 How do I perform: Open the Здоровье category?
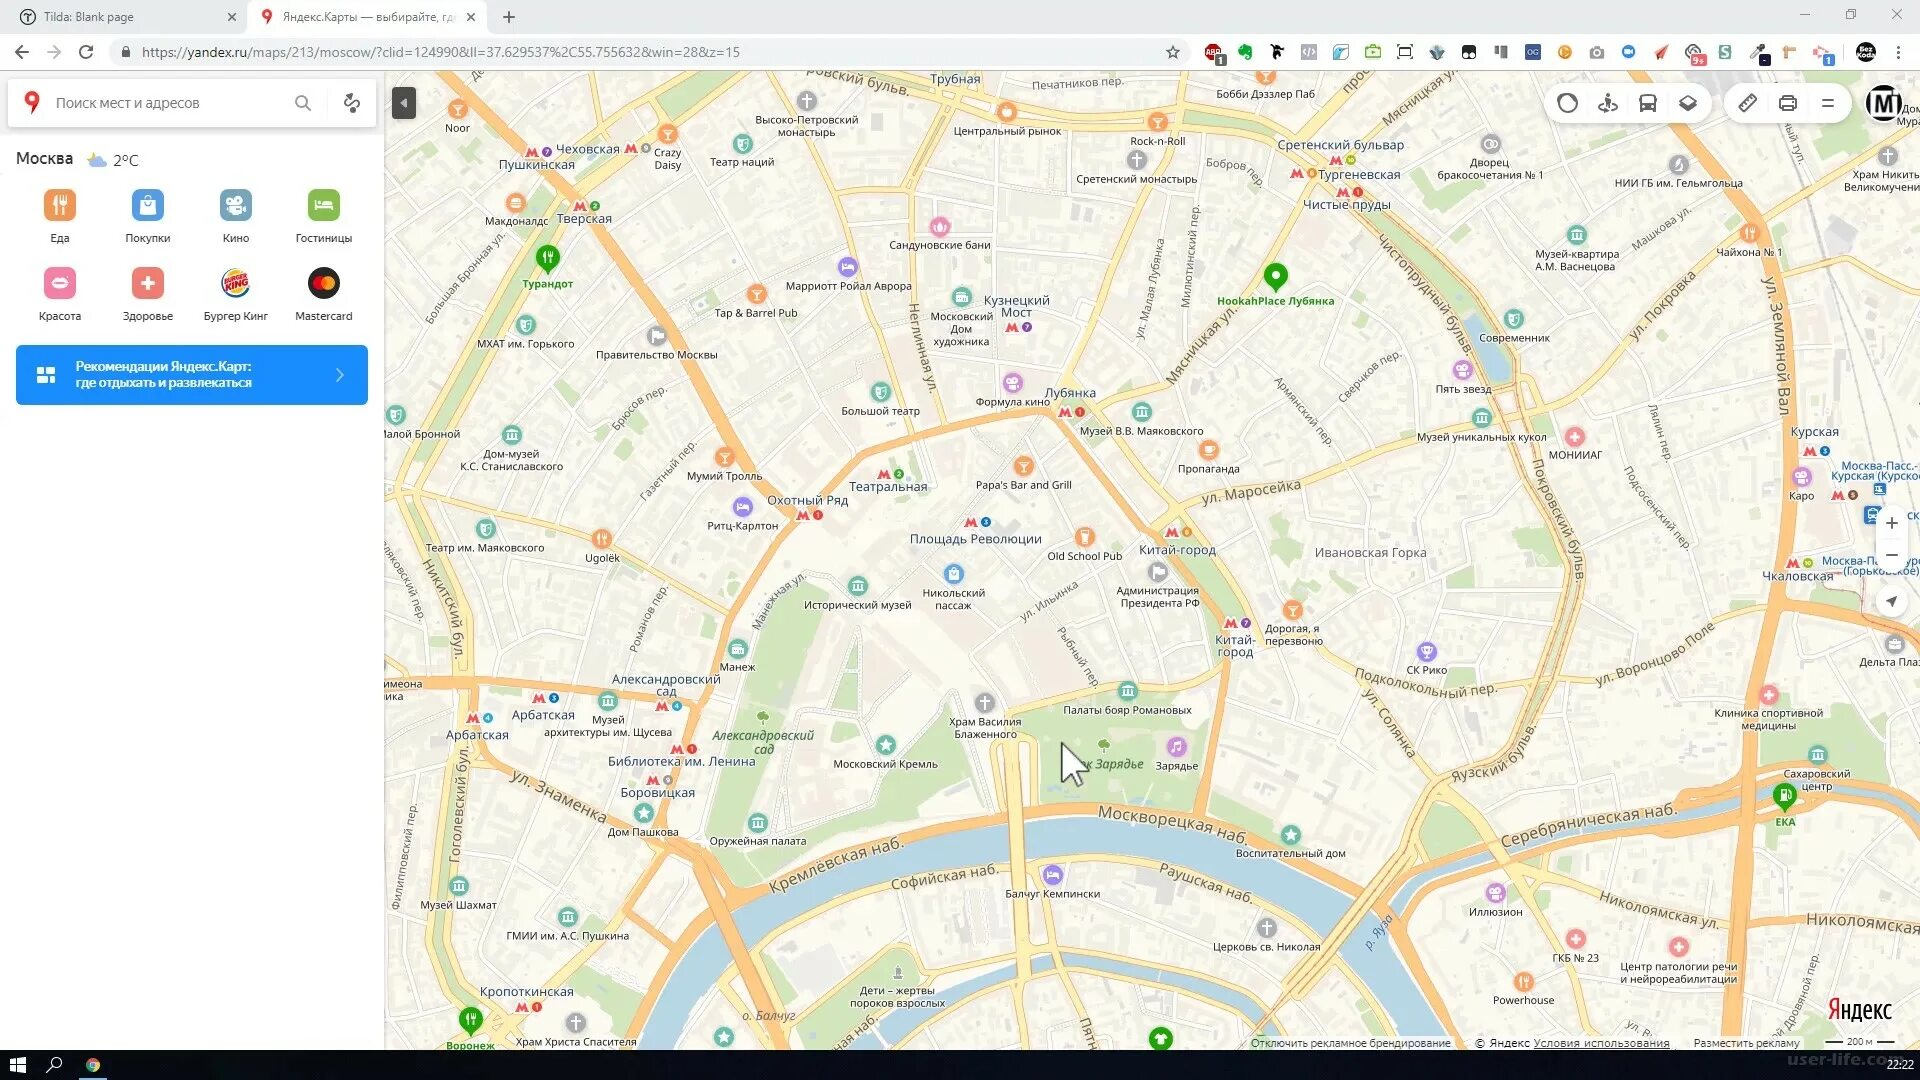click(148, 294)
